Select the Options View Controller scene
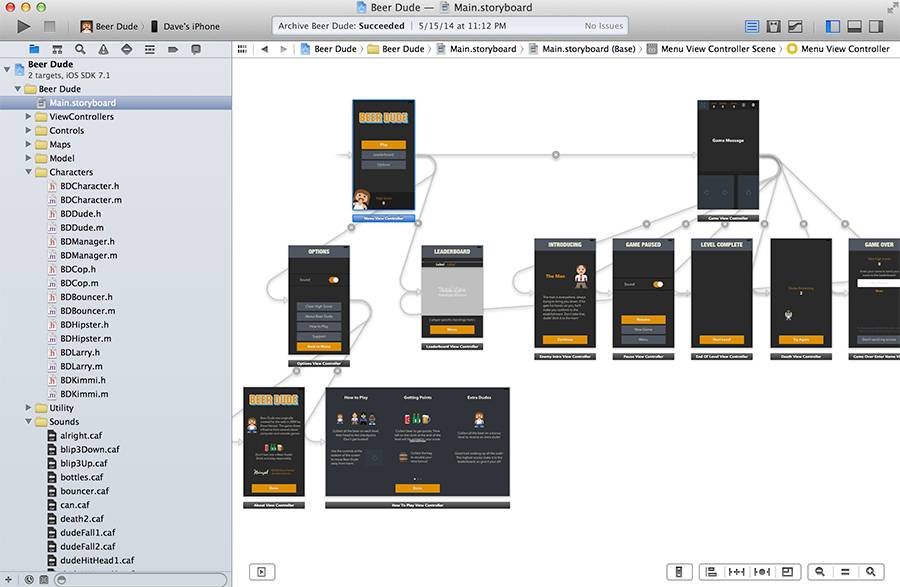This screenshot has height=587, width=900. (x=319, y=300)
